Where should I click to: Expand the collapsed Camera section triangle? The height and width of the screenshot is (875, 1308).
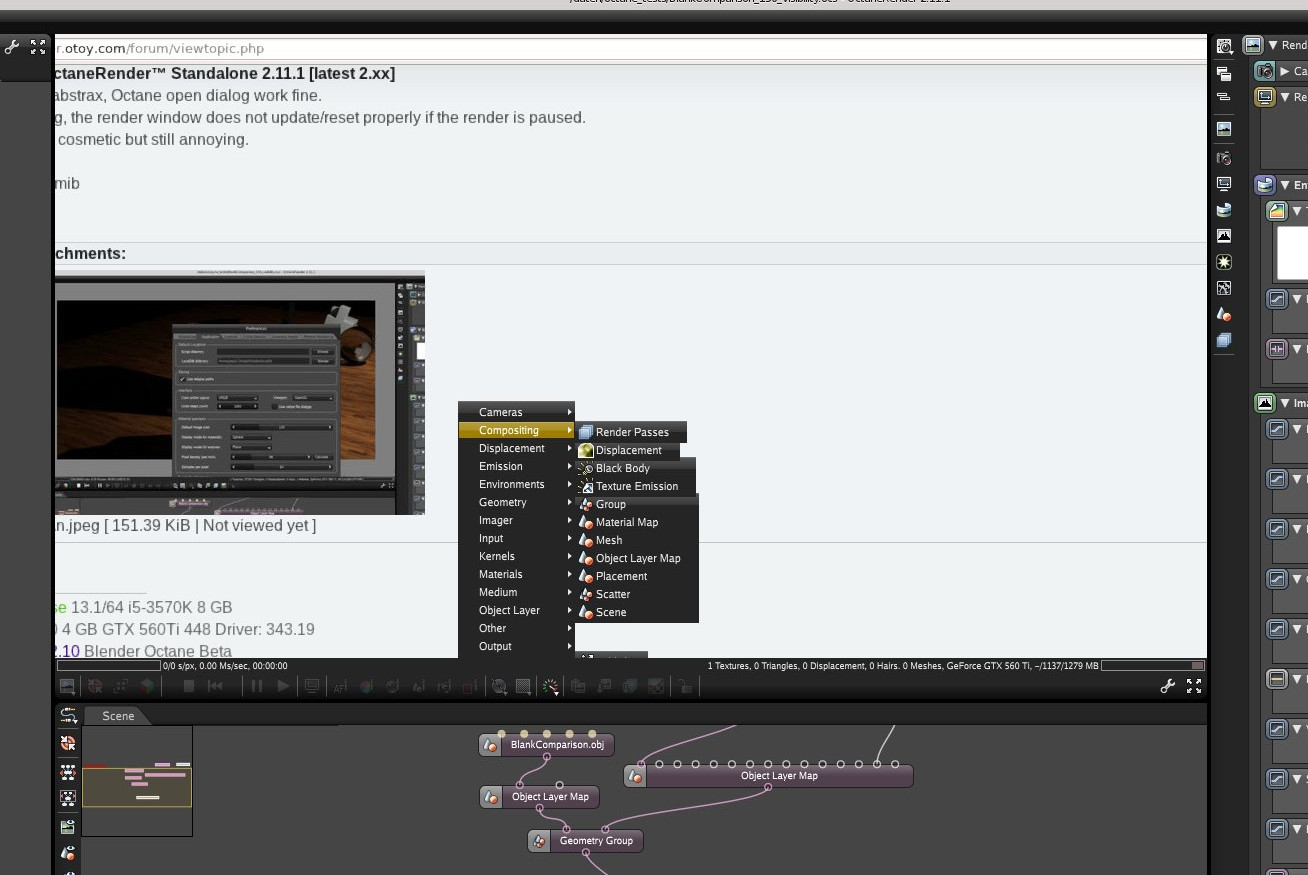[x=1285, y=71]
